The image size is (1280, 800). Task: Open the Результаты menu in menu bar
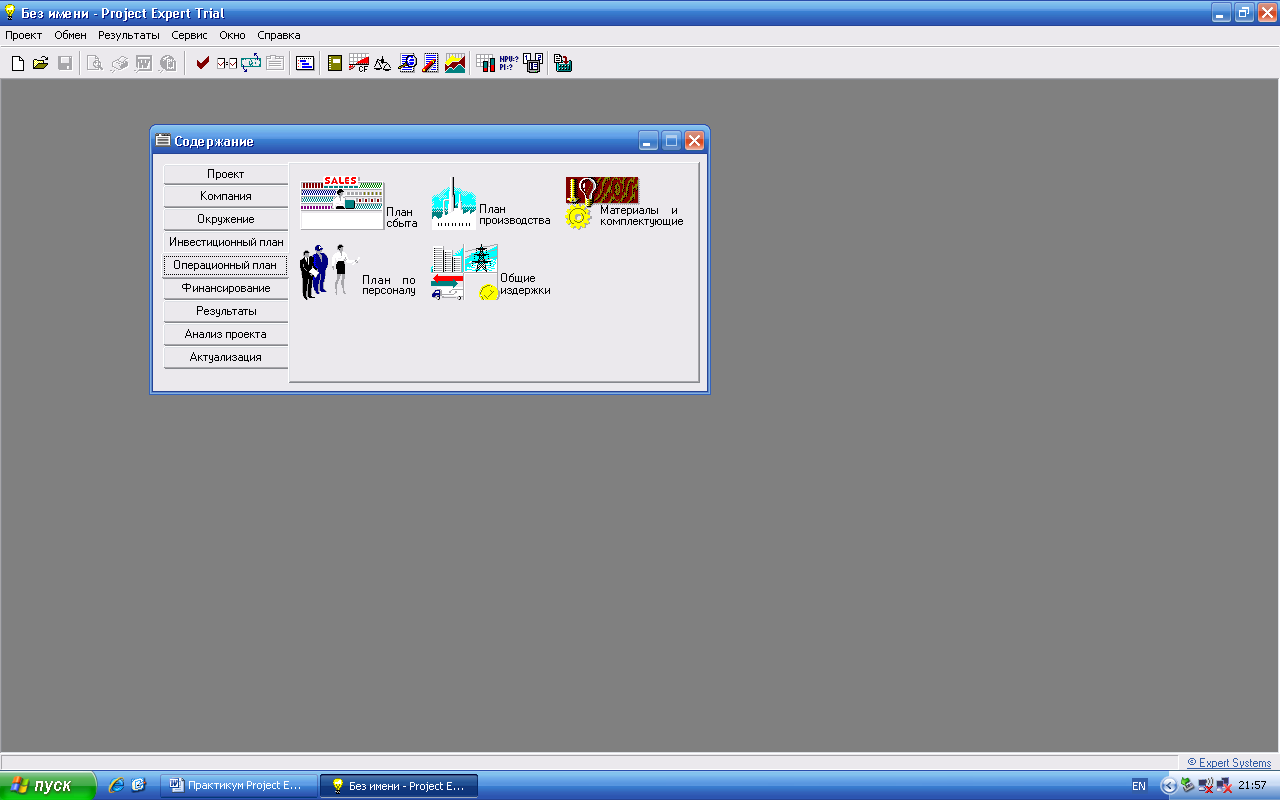point(129,35)
